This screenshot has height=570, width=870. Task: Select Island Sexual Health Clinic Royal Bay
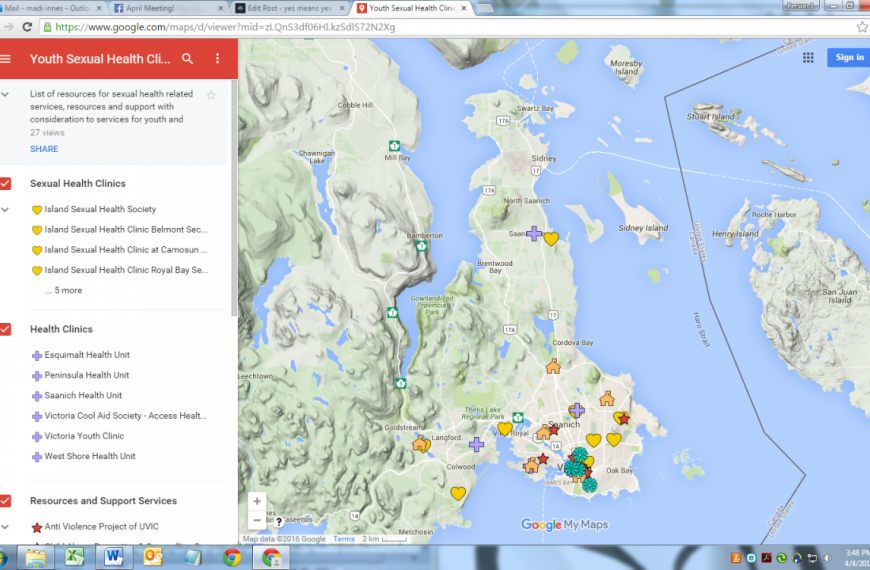119,270
